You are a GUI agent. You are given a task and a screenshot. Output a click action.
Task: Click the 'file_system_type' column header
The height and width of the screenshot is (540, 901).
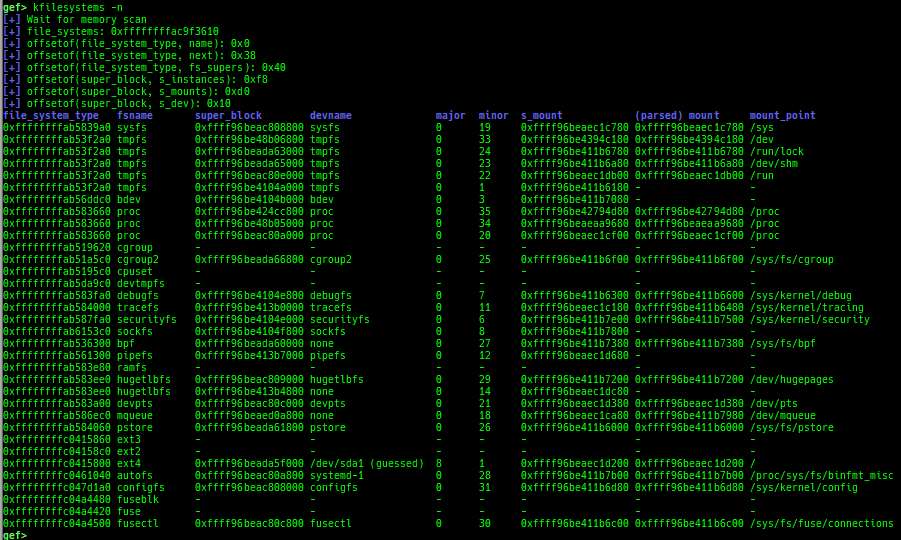[51, 115]
